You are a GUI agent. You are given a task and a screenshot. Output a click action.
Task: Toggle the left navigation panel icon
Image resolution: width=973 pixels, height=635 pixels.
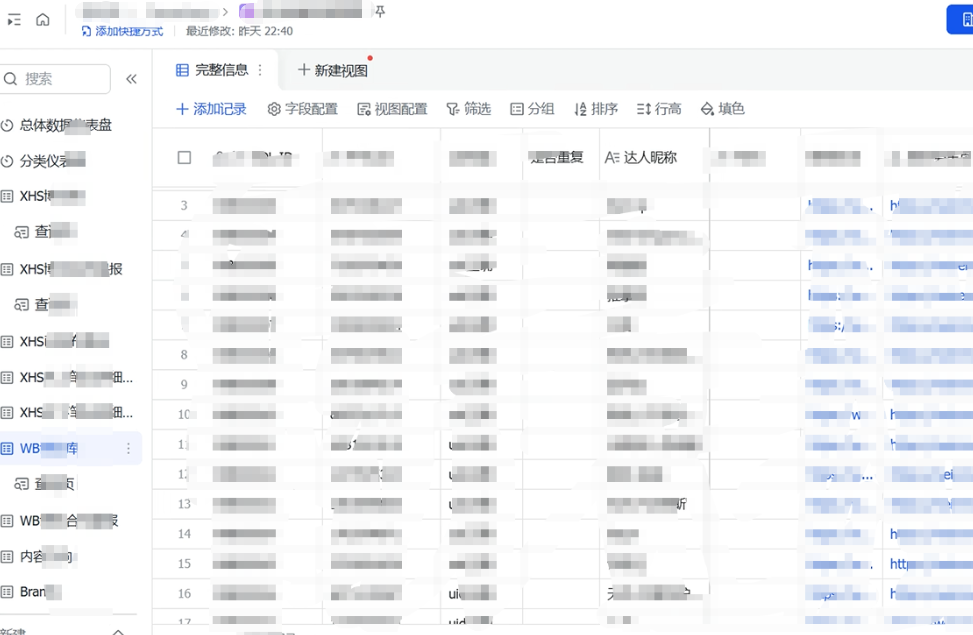tap(14, 20)
